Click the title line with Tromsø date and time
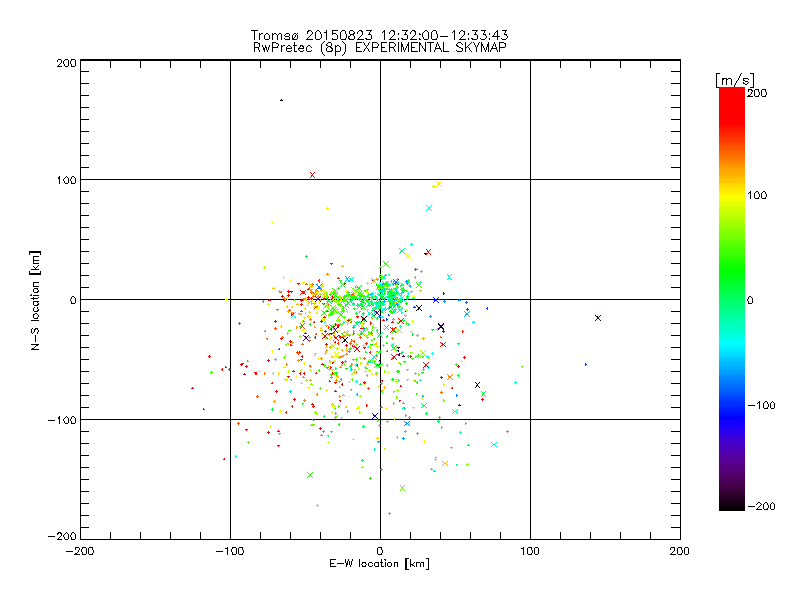The height and width of the screenshot is (600, 800). tap(380, 35)
